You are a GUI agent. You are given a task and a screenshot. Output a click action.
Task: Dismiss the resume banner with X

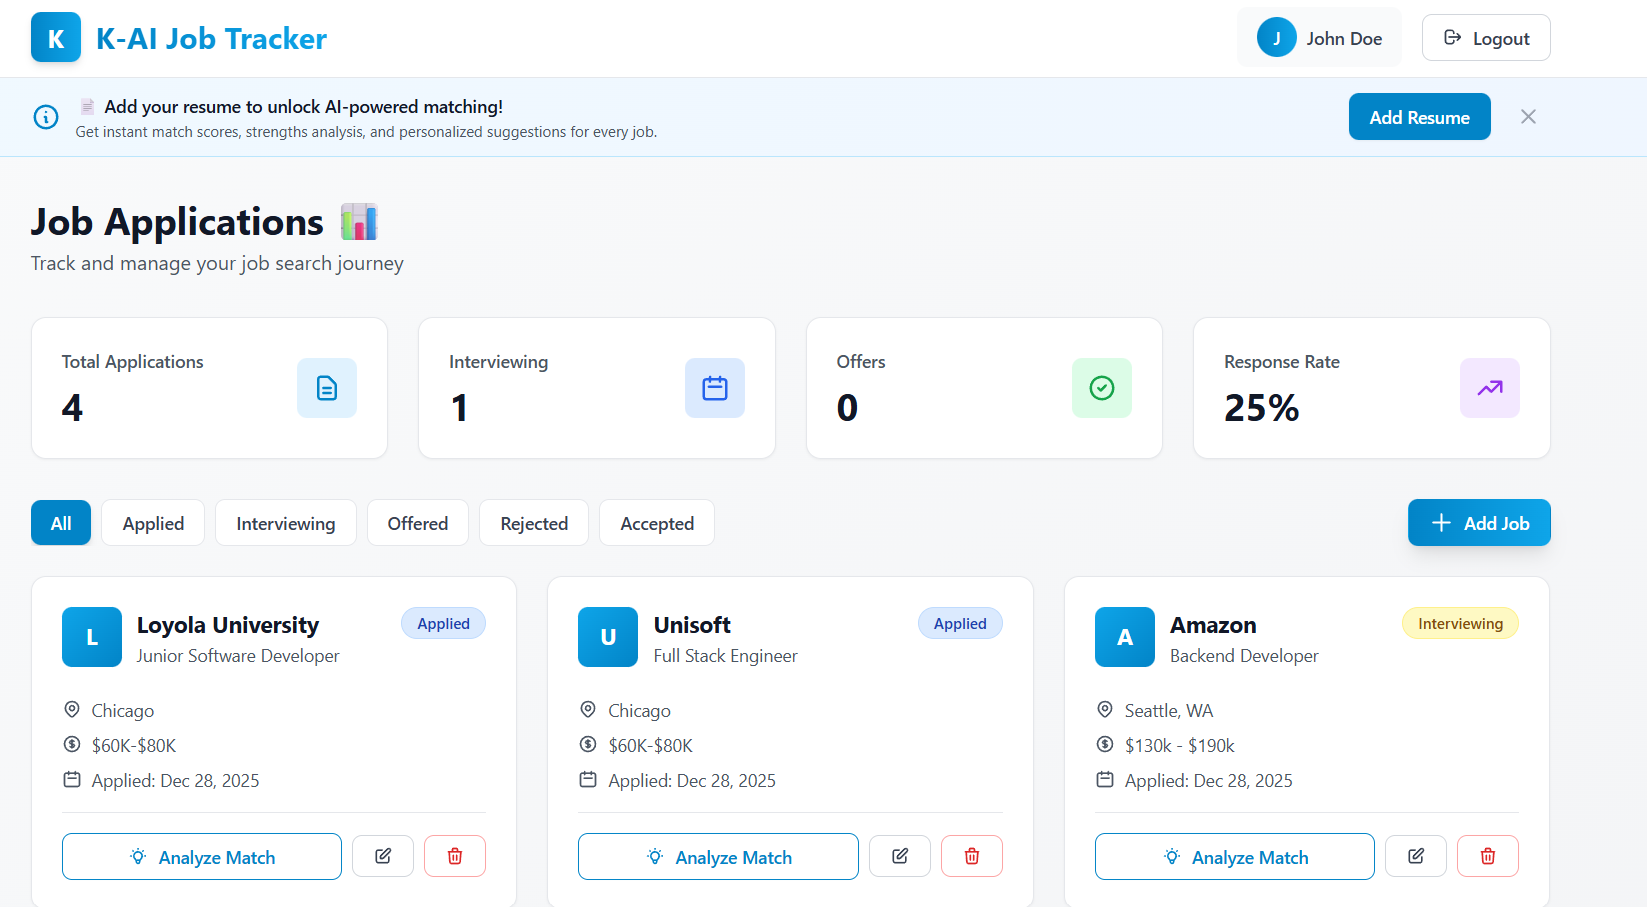click(1528, 117)
